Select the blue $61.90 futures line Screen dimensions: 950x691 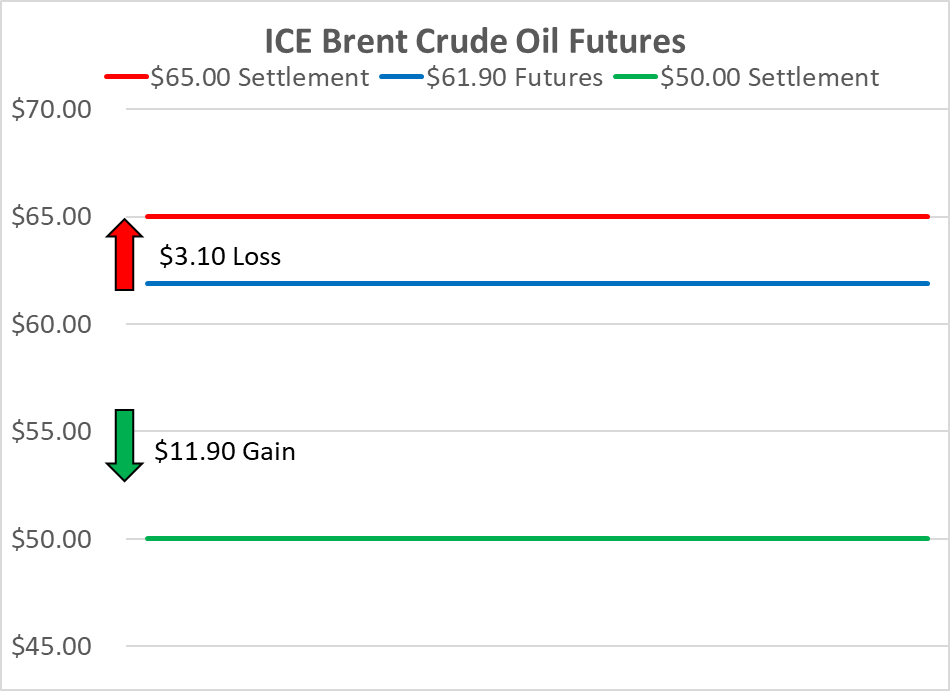(x=537, y=283)
